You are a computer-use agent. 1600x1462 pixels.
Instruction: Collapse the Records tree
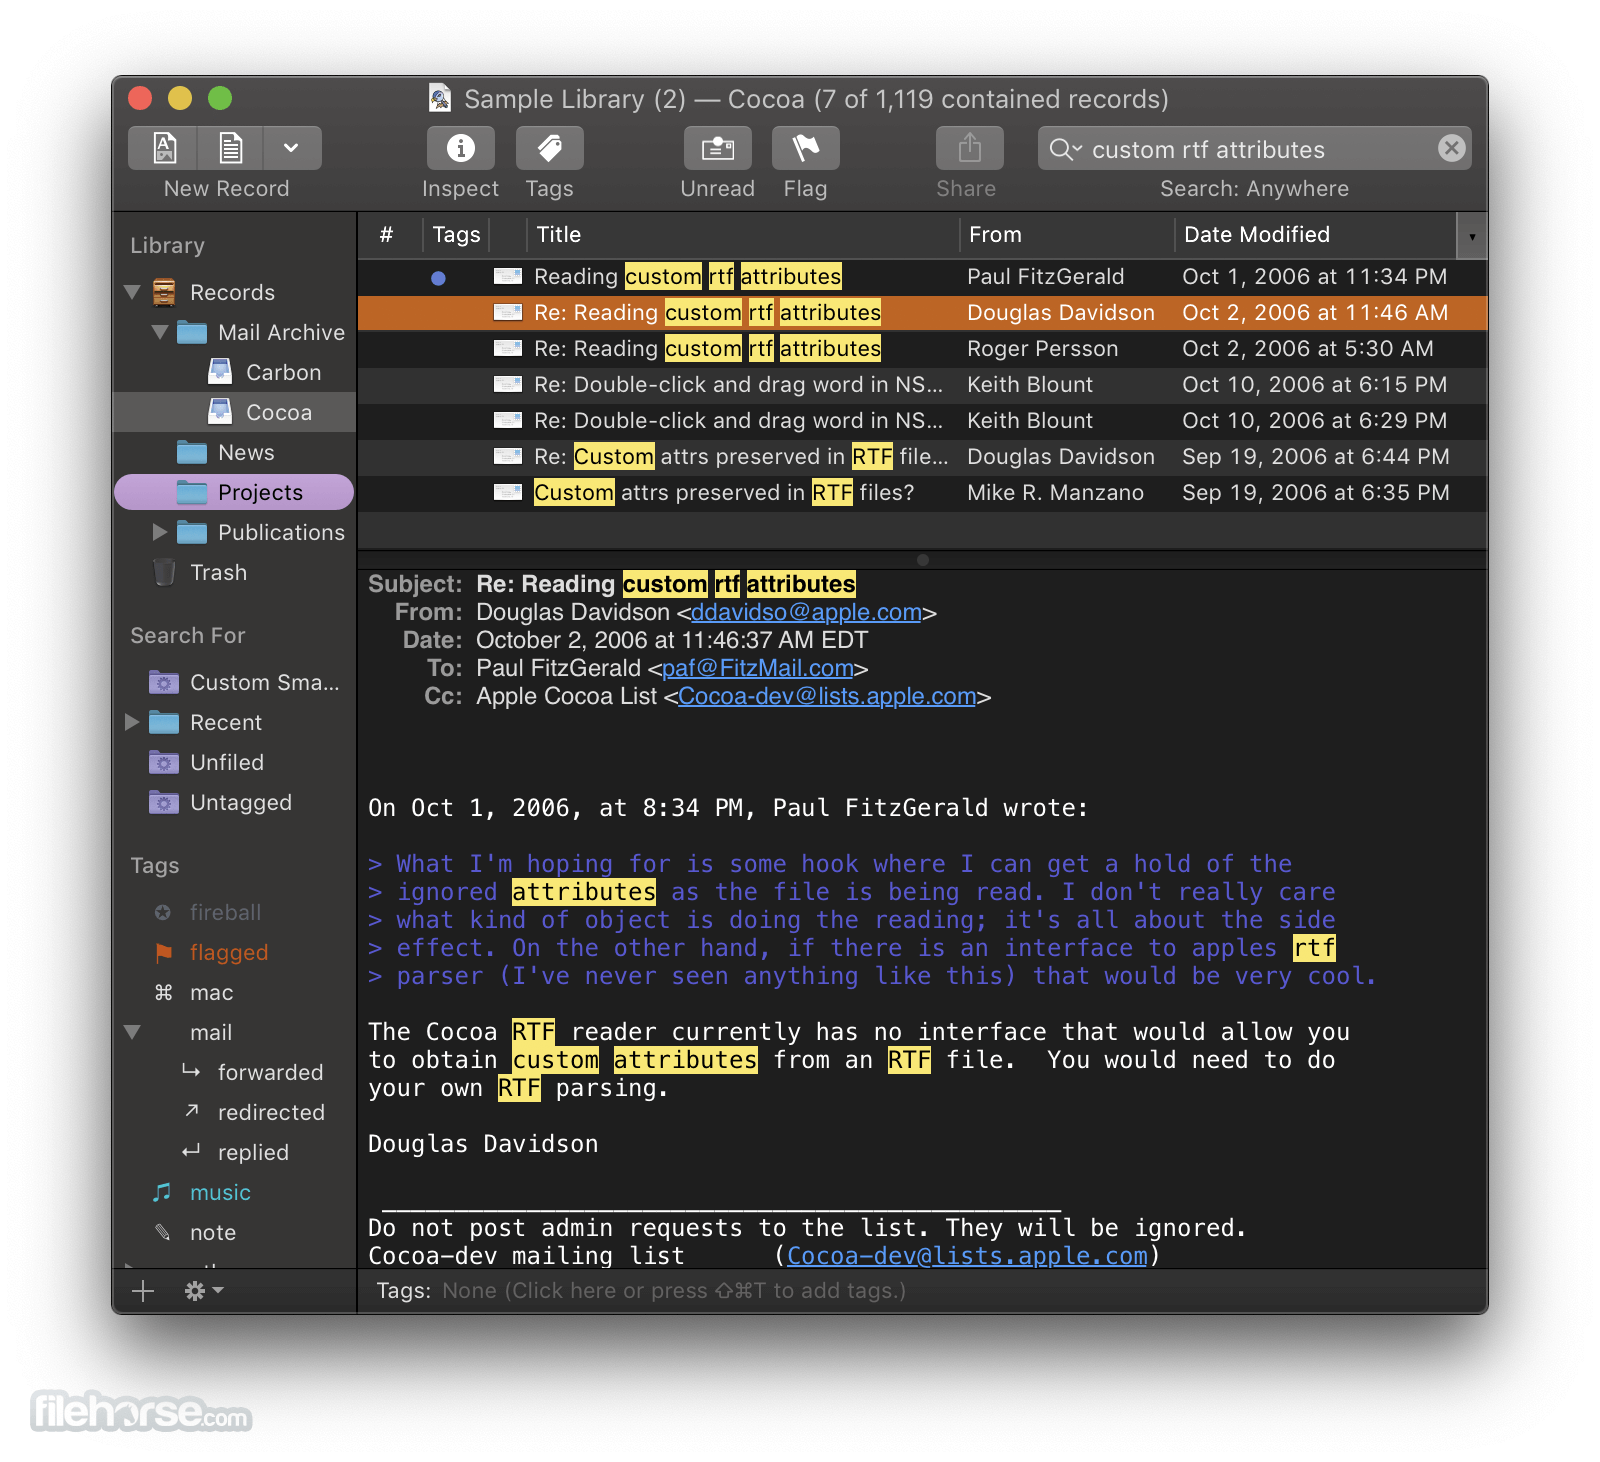tap(132, 292)
